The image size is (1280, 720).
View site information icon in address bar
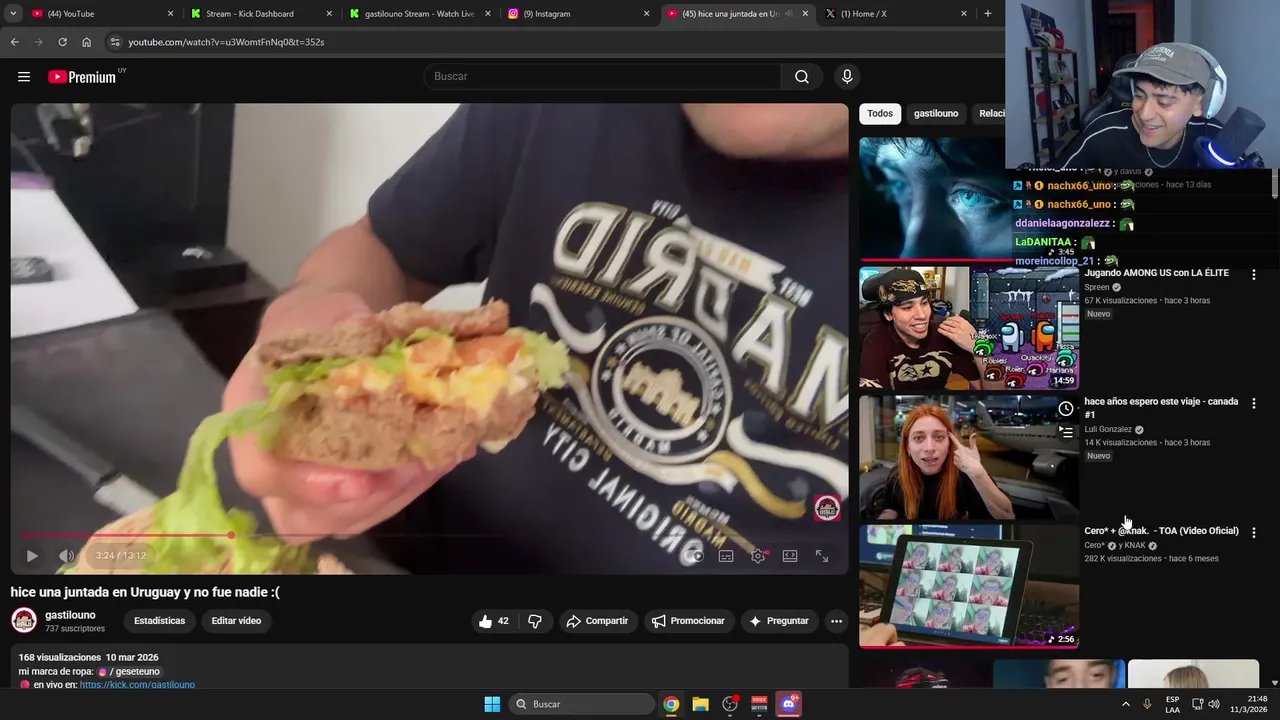115,42
